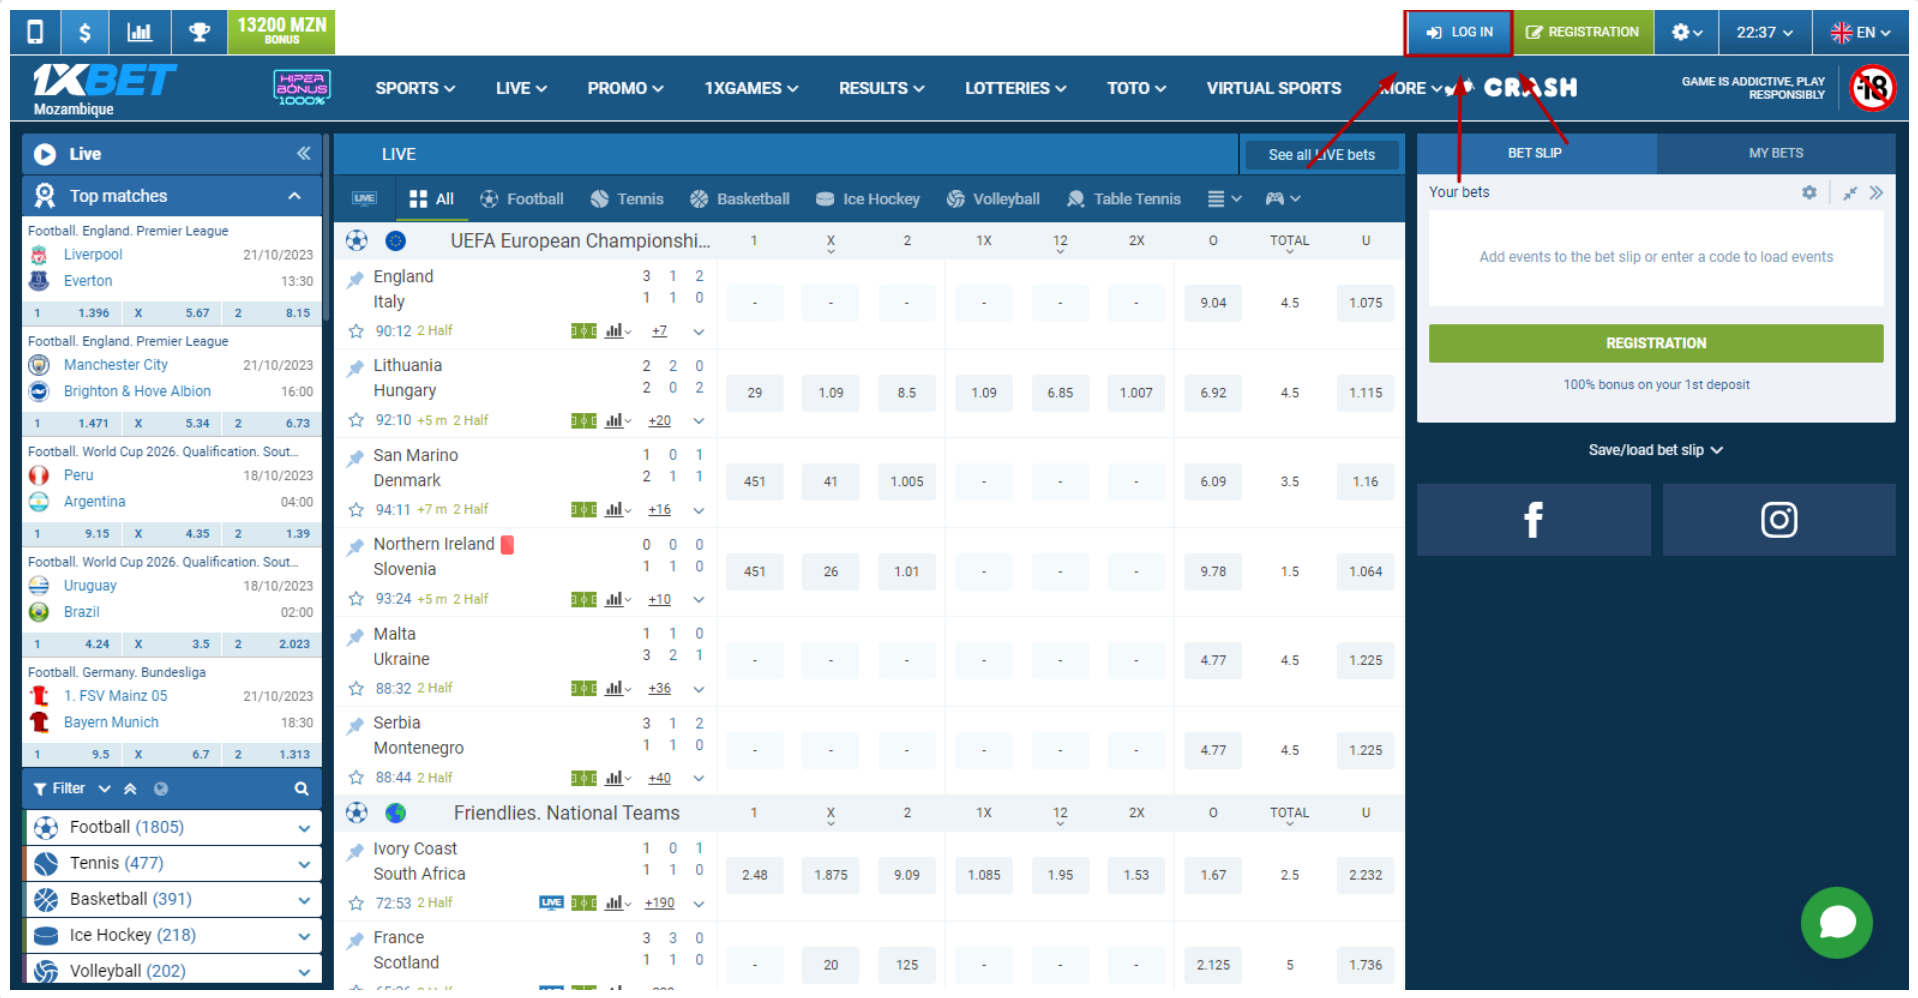The height and width of the screenshot is (998, 1918).
Task: Switch to the MY BETS tab
Action: pyautogui.click(x=1776, y=153)
